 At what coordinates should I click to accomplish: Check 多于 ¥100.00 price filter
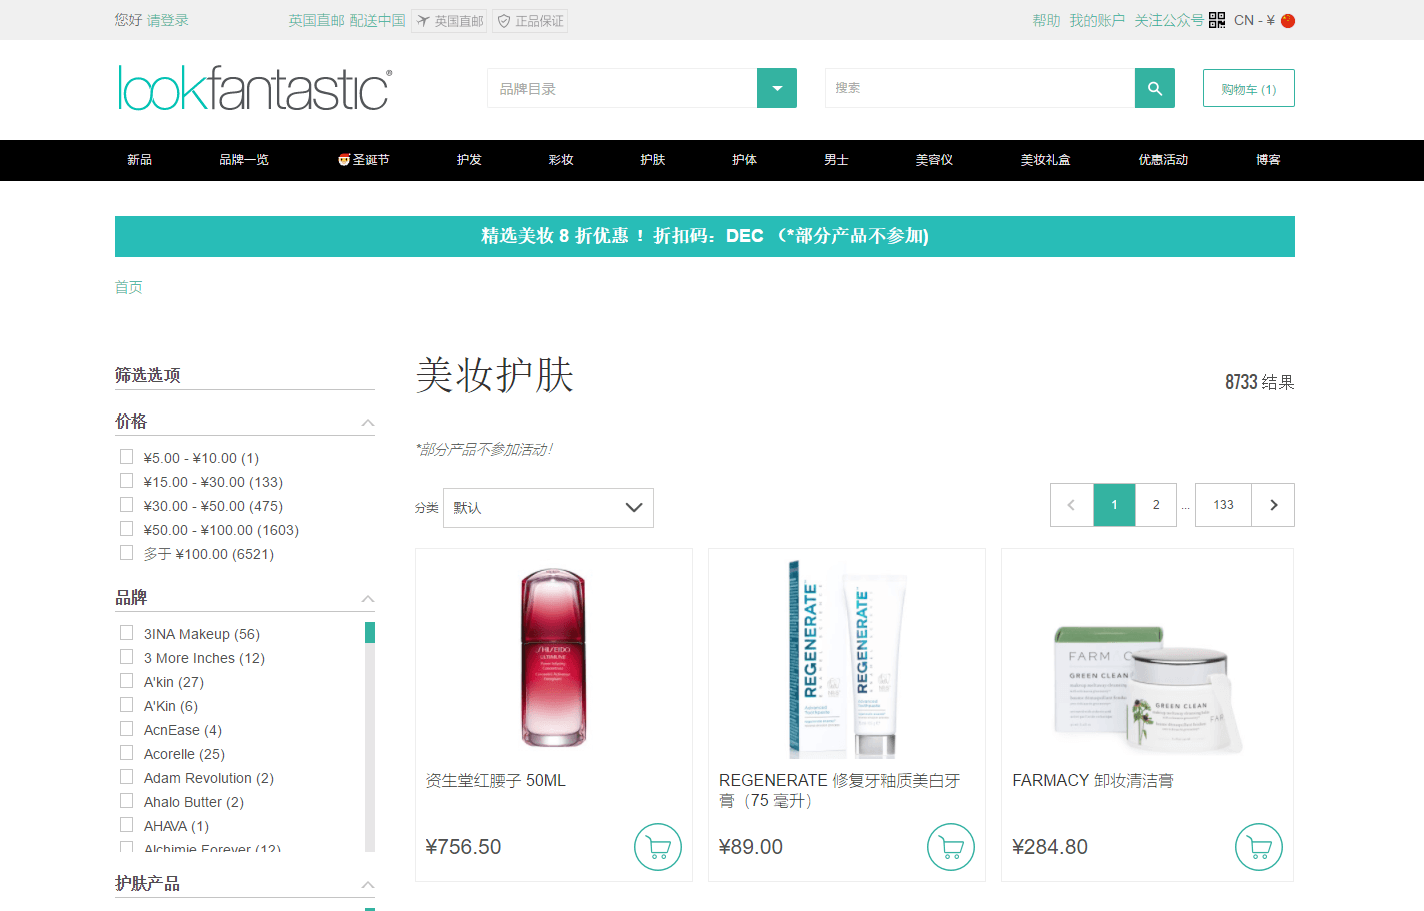(126, 552)
